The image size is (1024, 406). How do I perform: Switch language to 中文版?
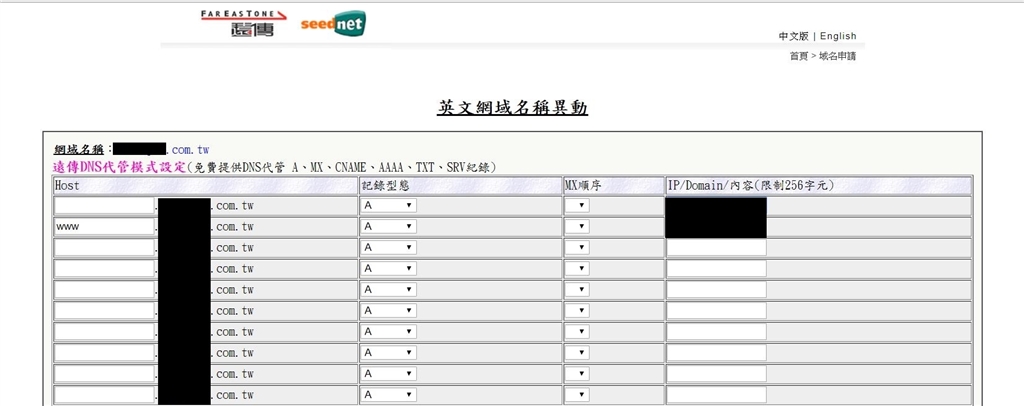(x=793, y=37)
